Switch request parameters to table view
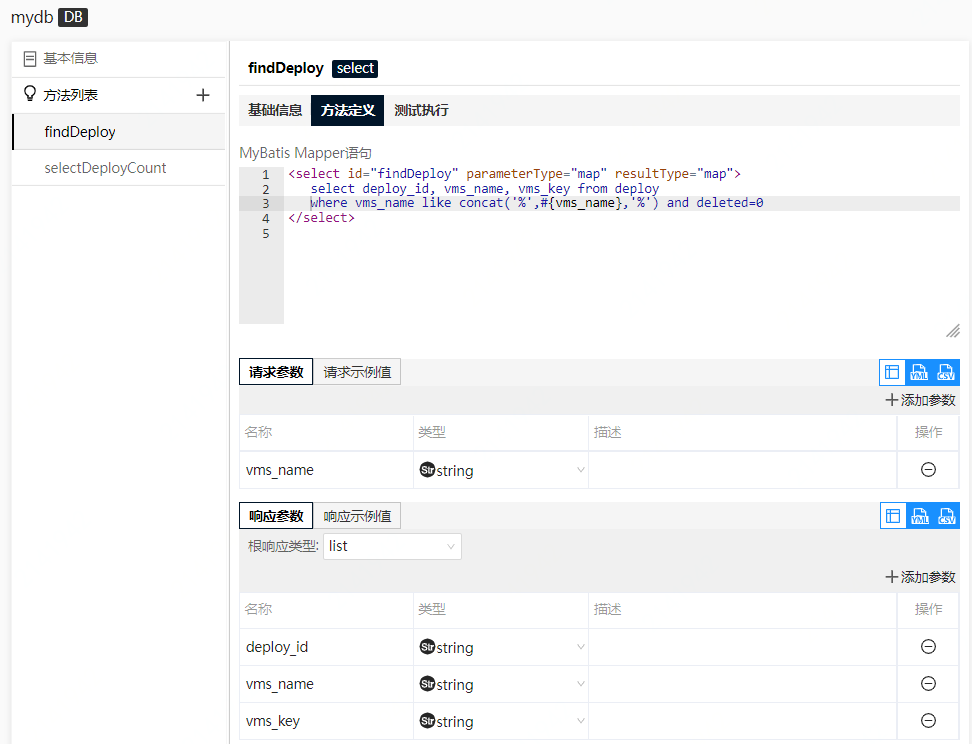Image resolution: width=972 pixels, height=744 pixels. tap(892, 373)
